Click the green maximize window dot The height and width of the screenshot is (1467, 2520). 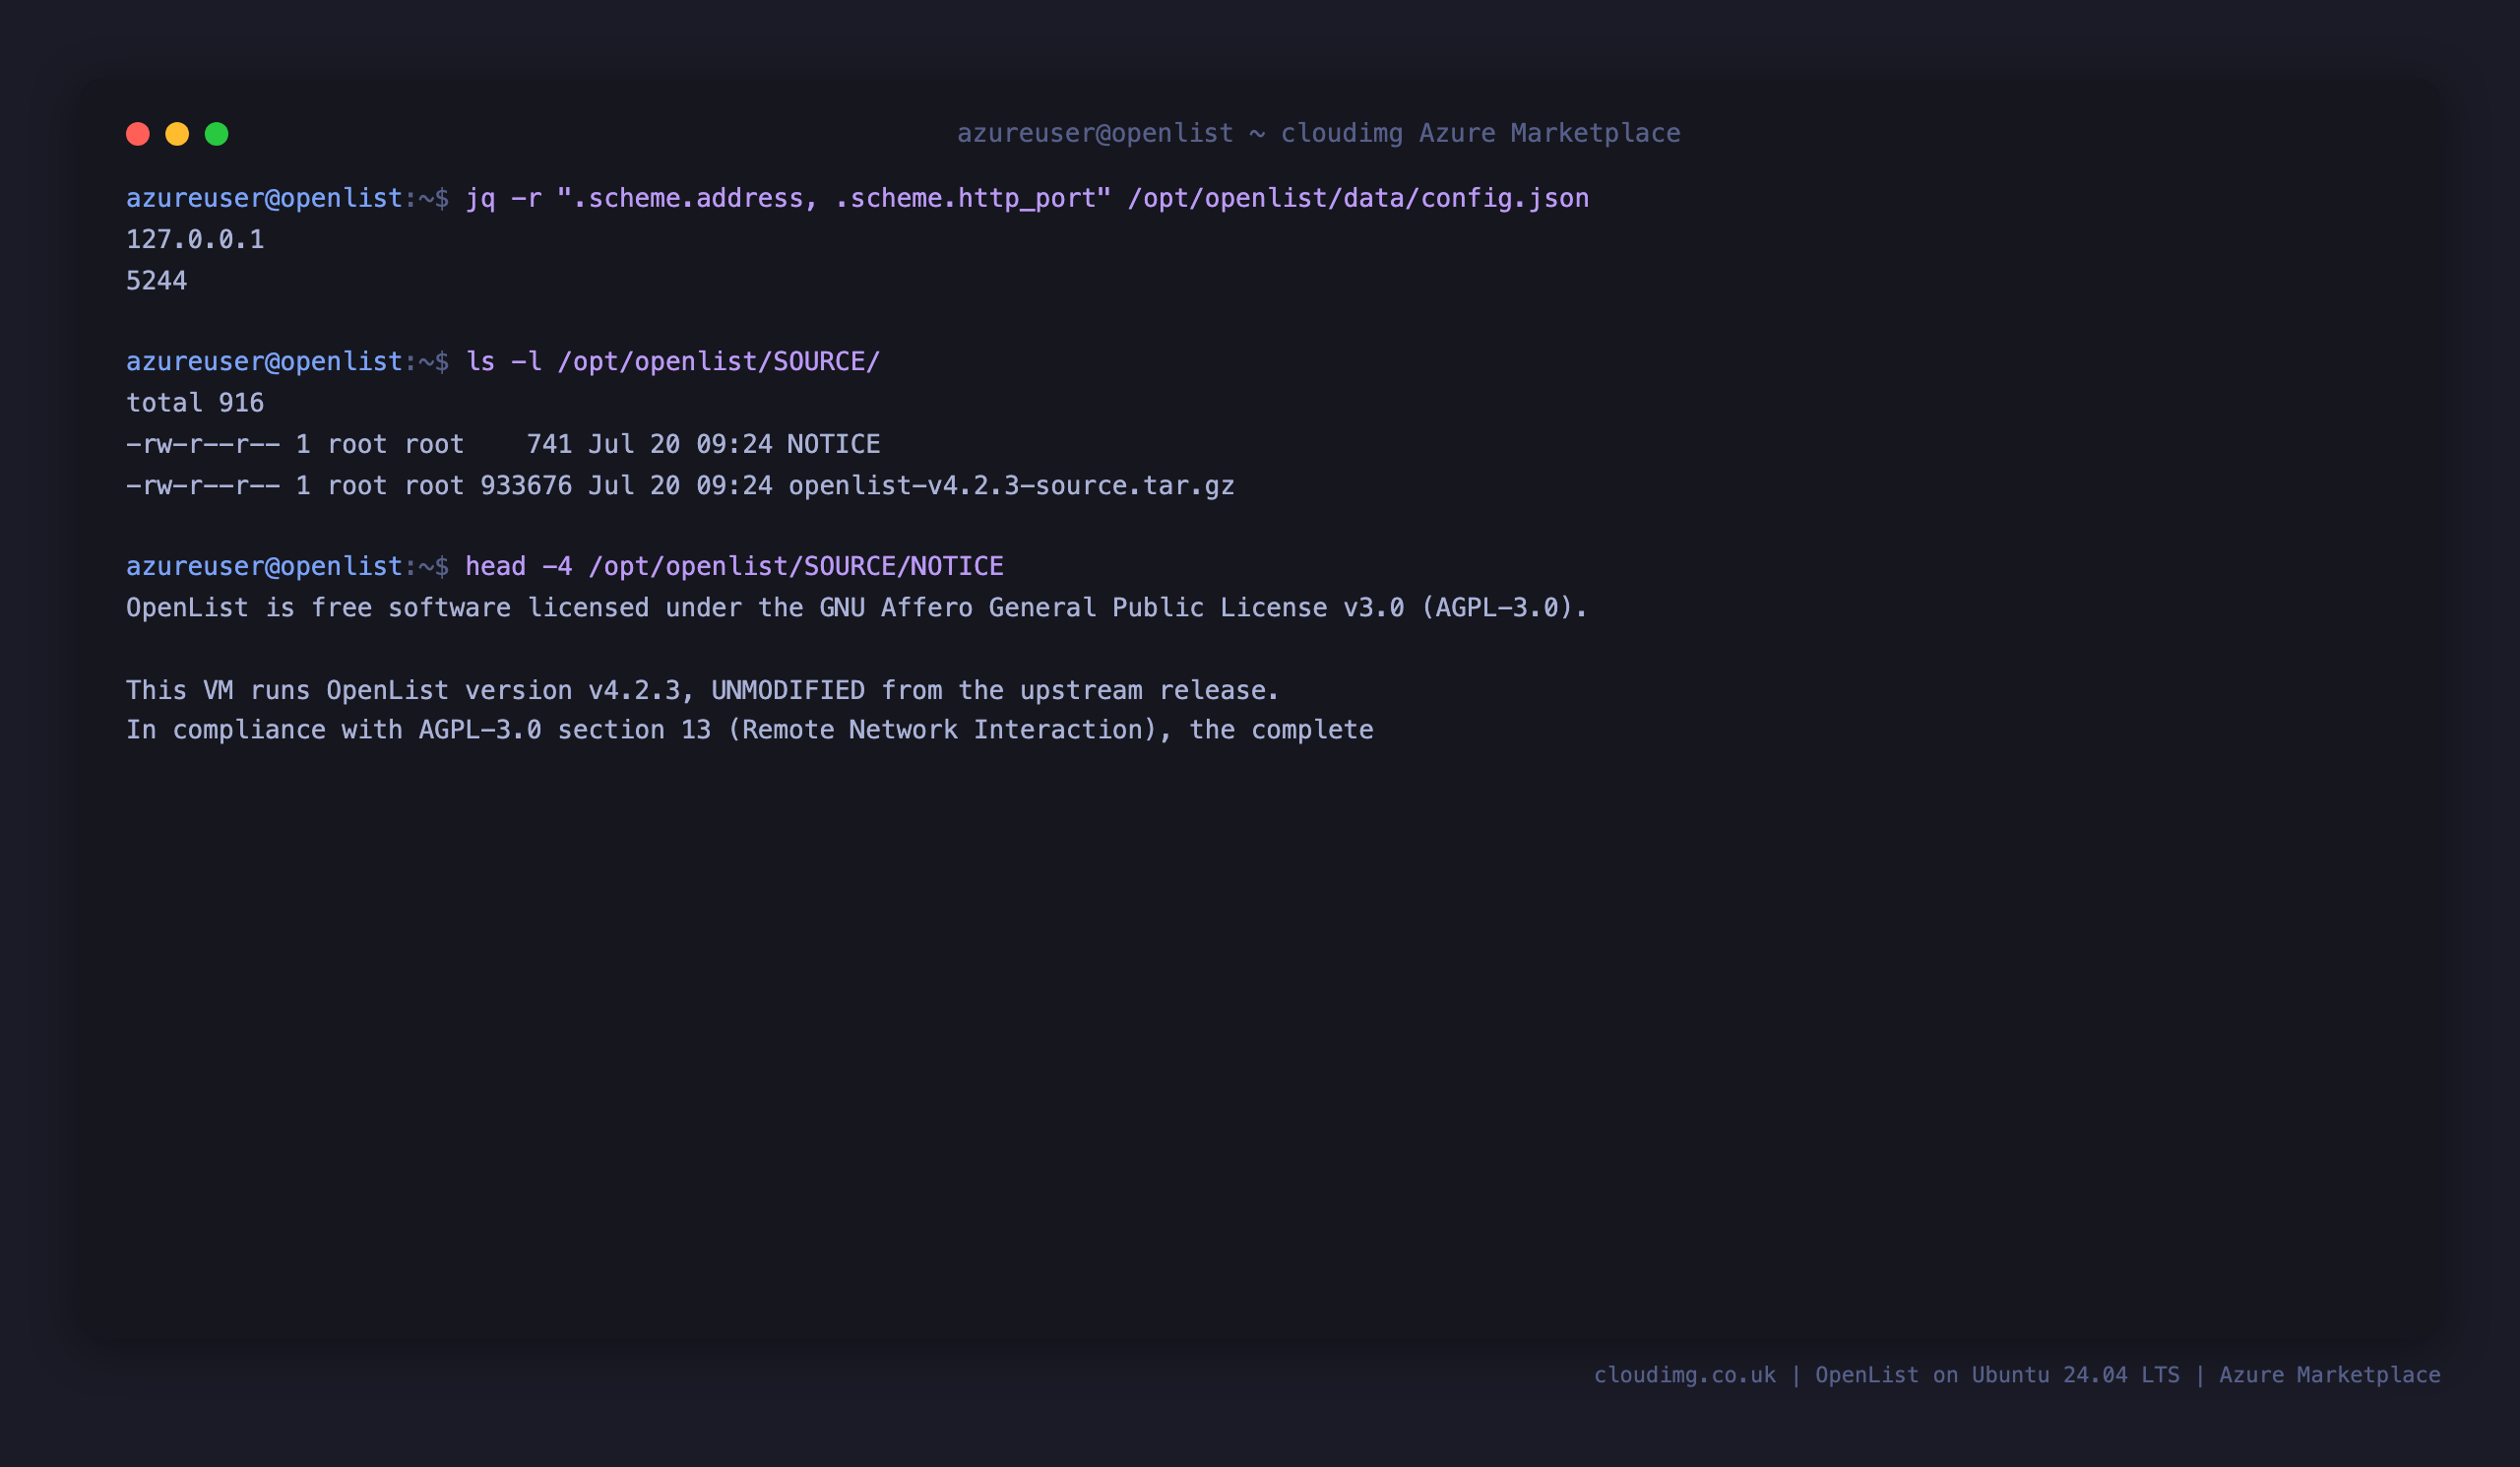[217, 134]
